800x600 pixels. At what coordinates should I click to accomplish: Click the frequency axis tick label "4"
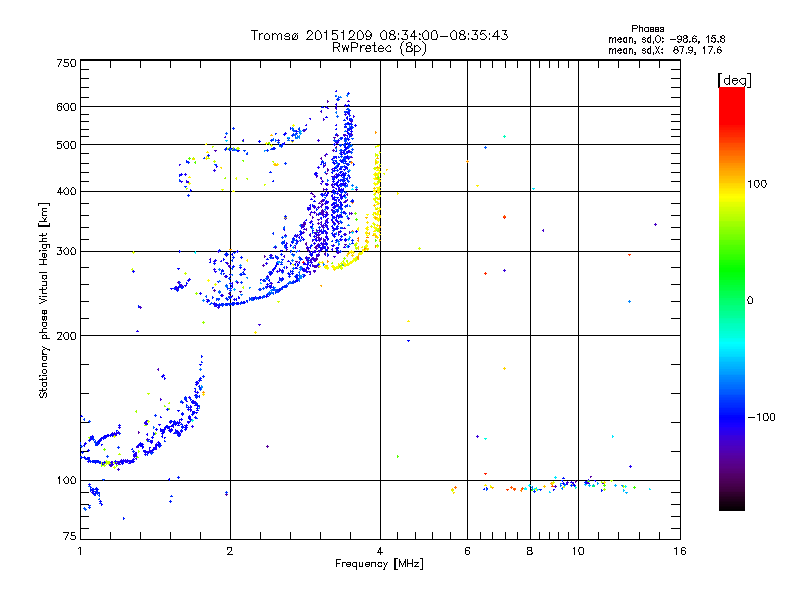pos(380,551)
